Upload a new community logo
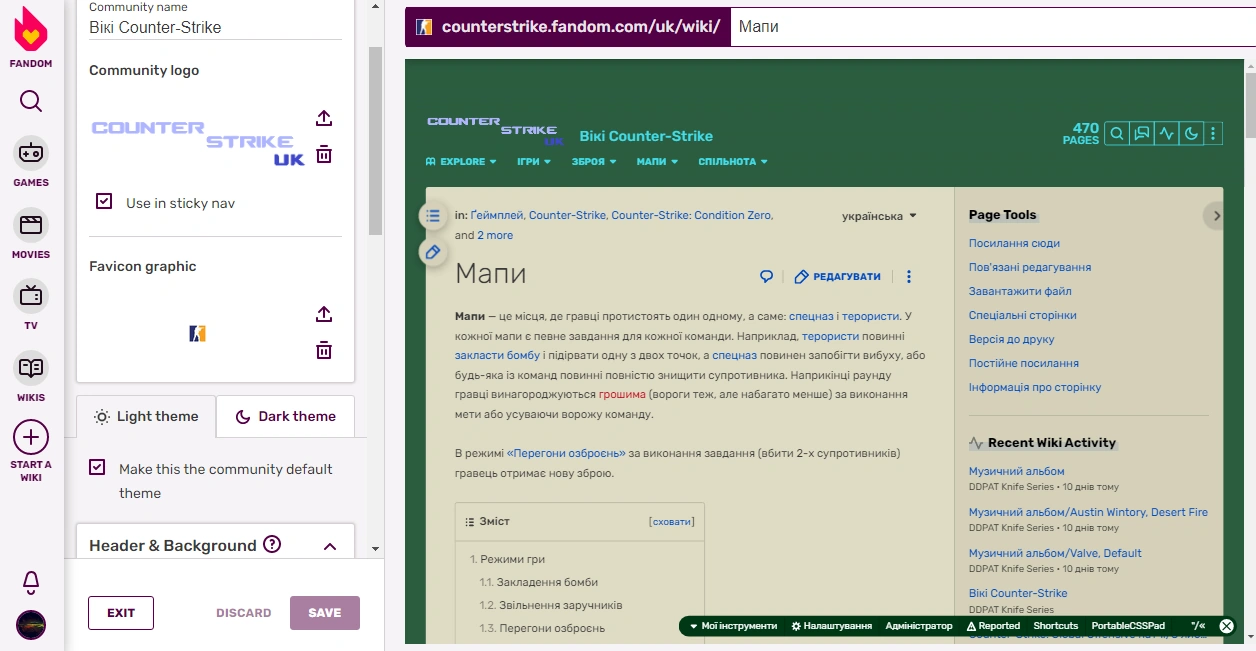Image resolution: width=1256 pixels, height=651 pixels. pos(324,118)
